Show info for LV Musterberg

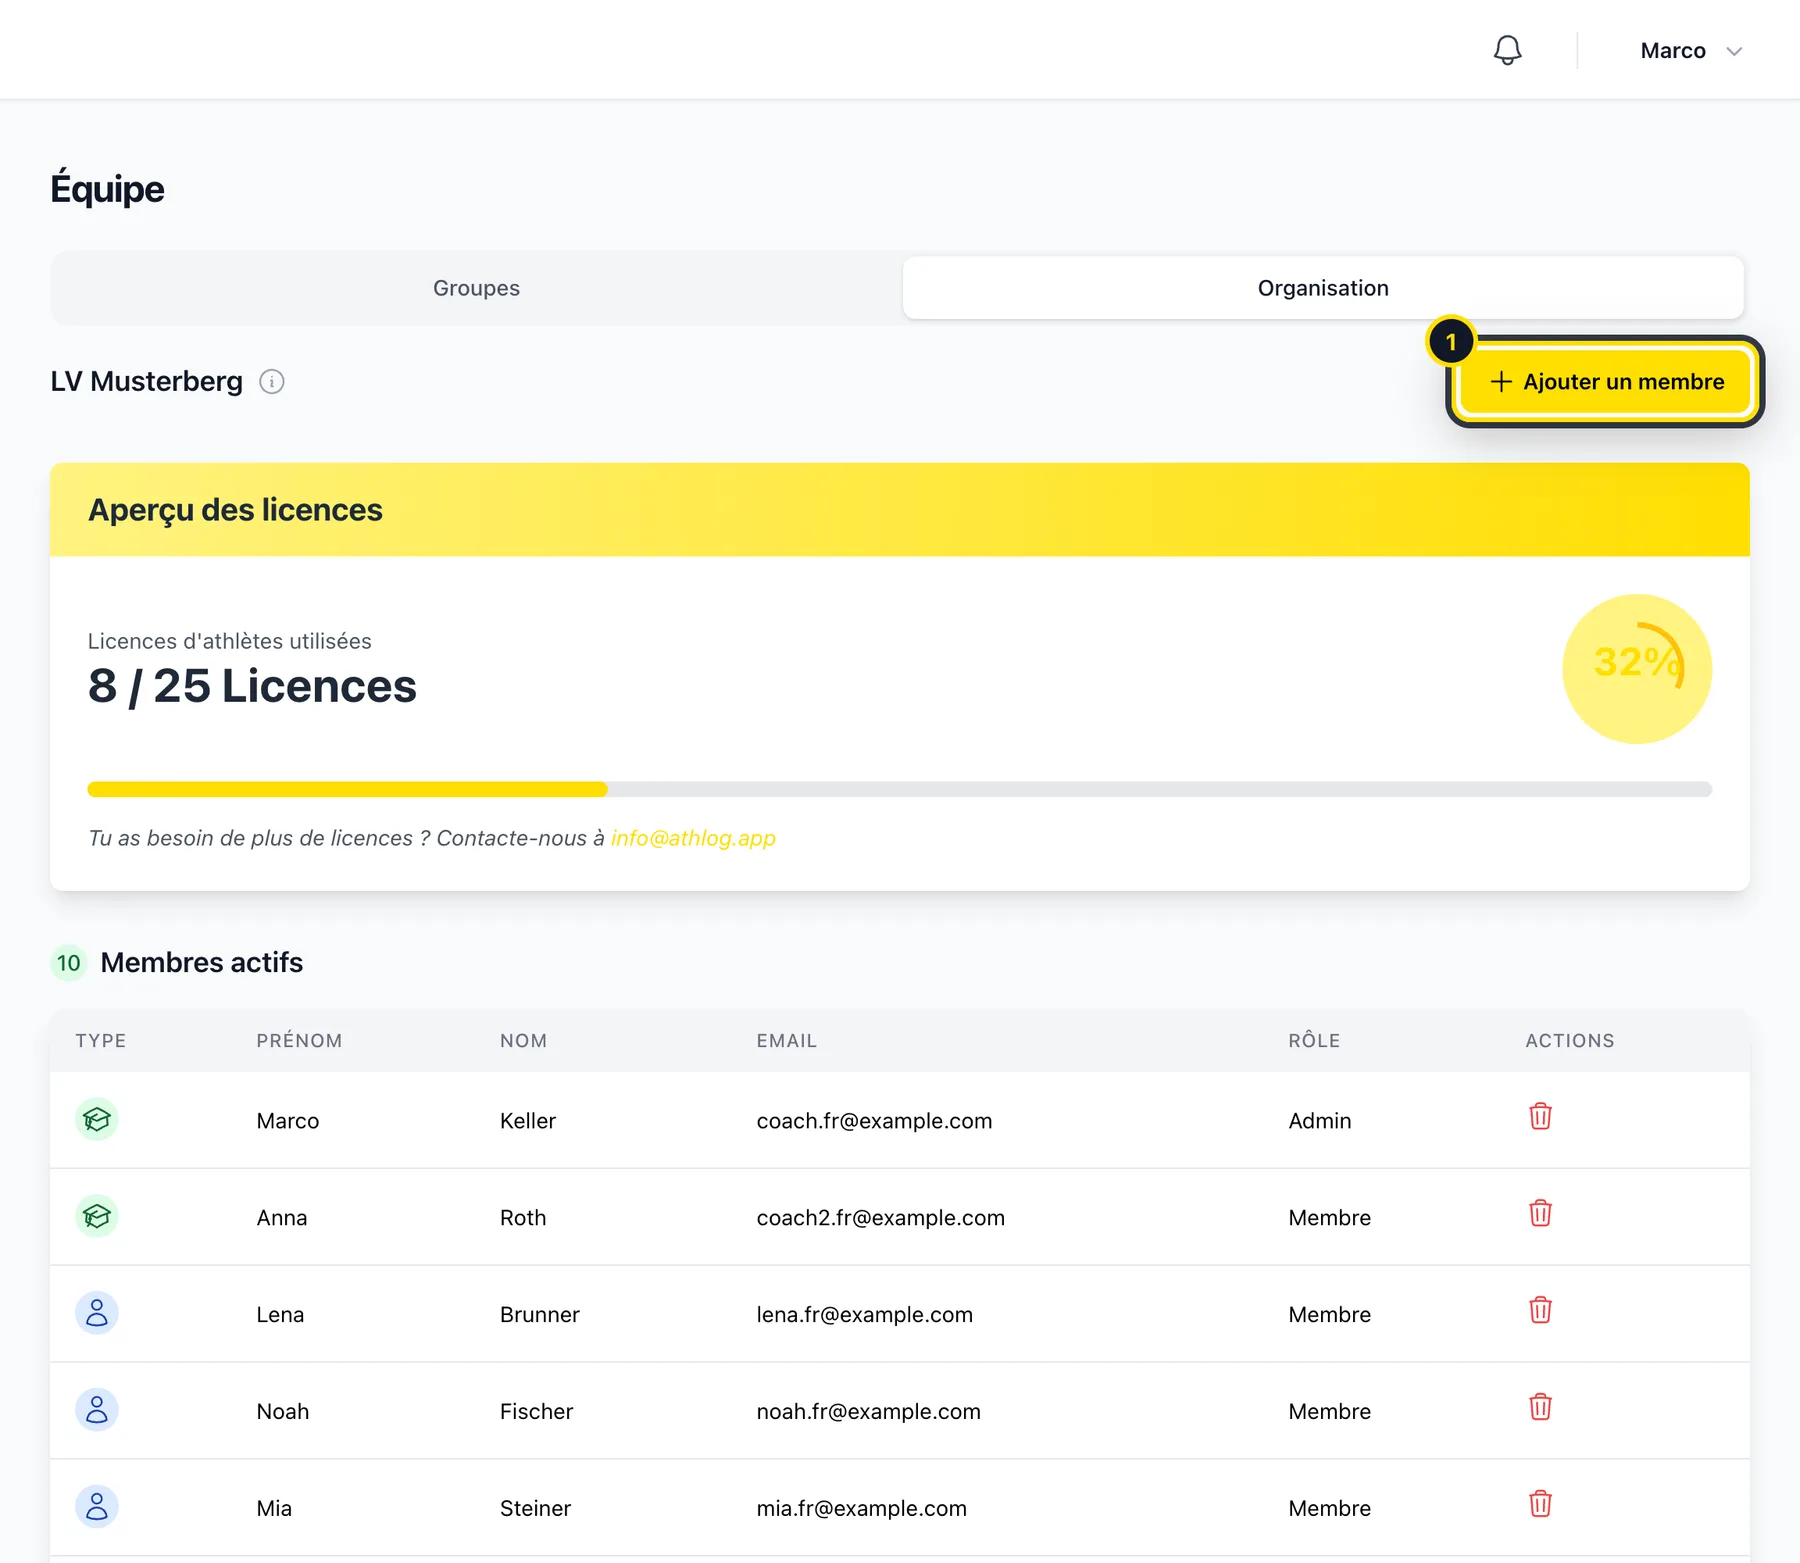tap(272, 382)
